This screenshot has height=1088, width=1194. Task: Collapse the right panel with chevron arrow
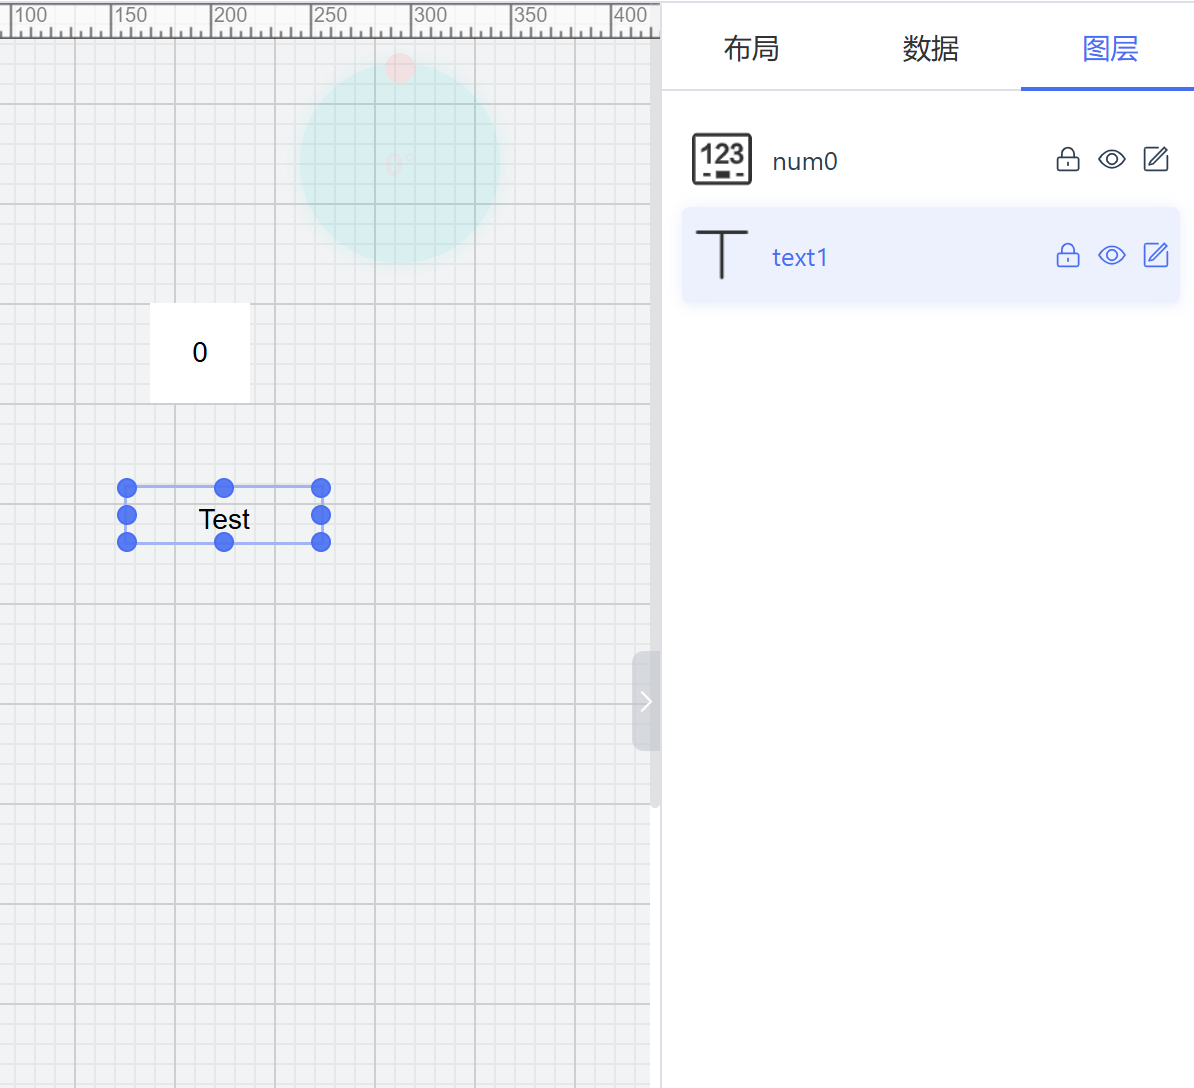point(646,701)
